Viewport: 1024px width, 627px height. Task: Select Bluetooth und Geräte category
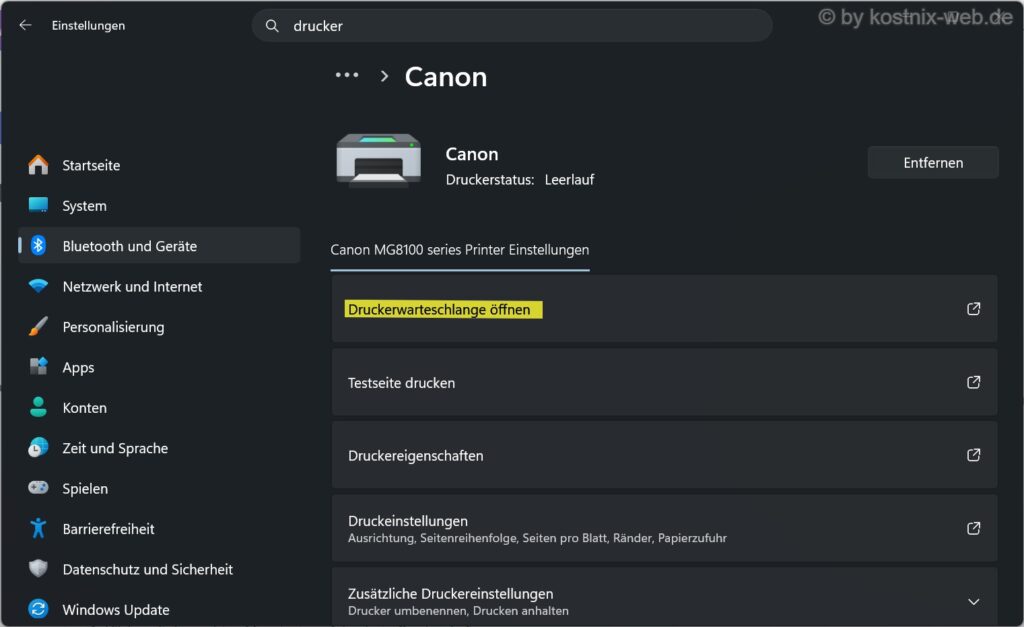[159, 246]
